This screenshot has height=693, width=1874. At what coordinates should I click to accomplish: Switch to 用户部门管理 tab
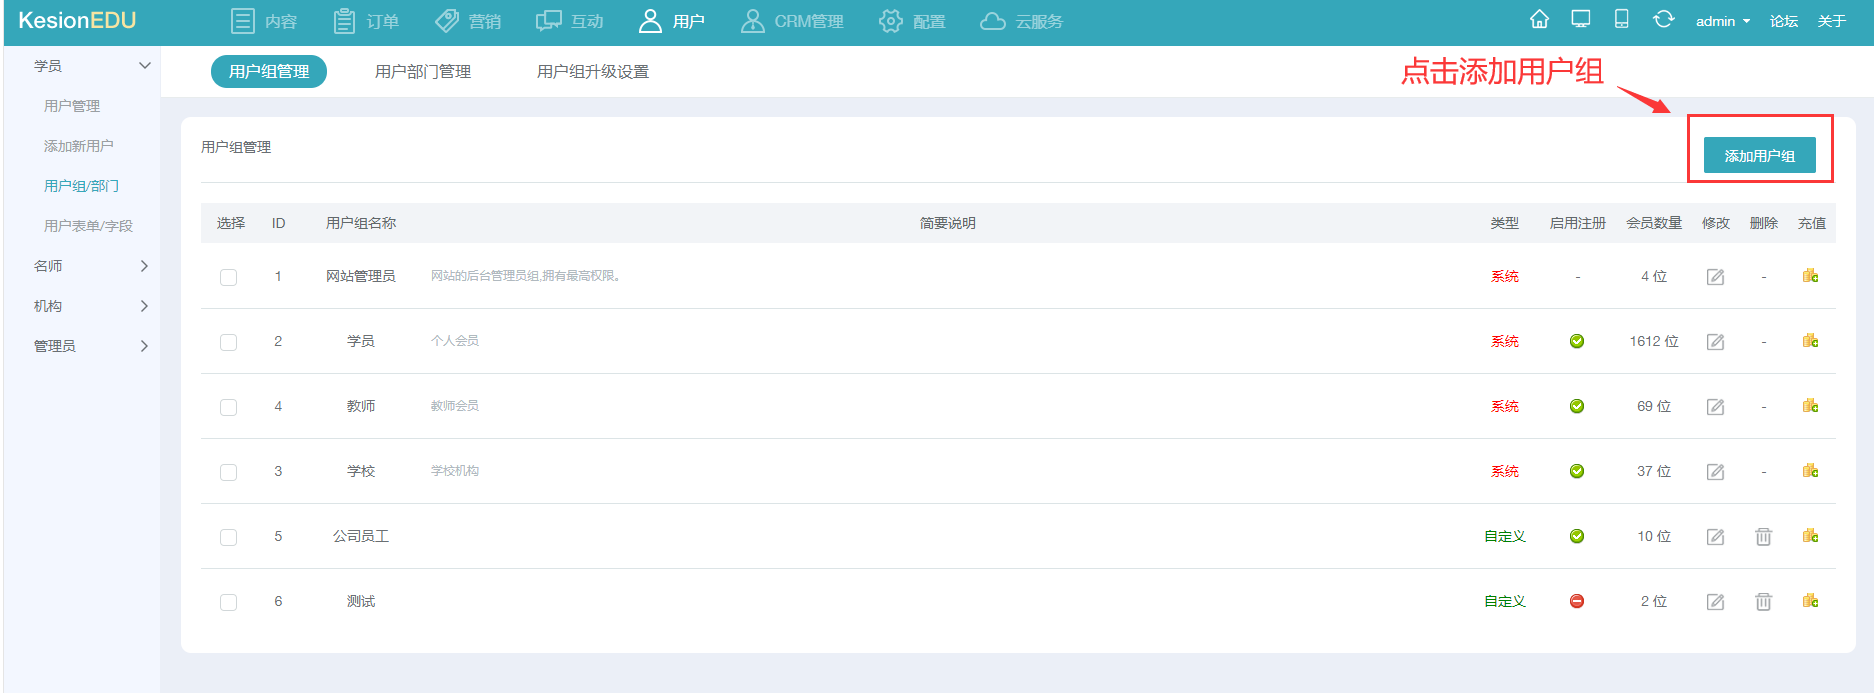423,72
